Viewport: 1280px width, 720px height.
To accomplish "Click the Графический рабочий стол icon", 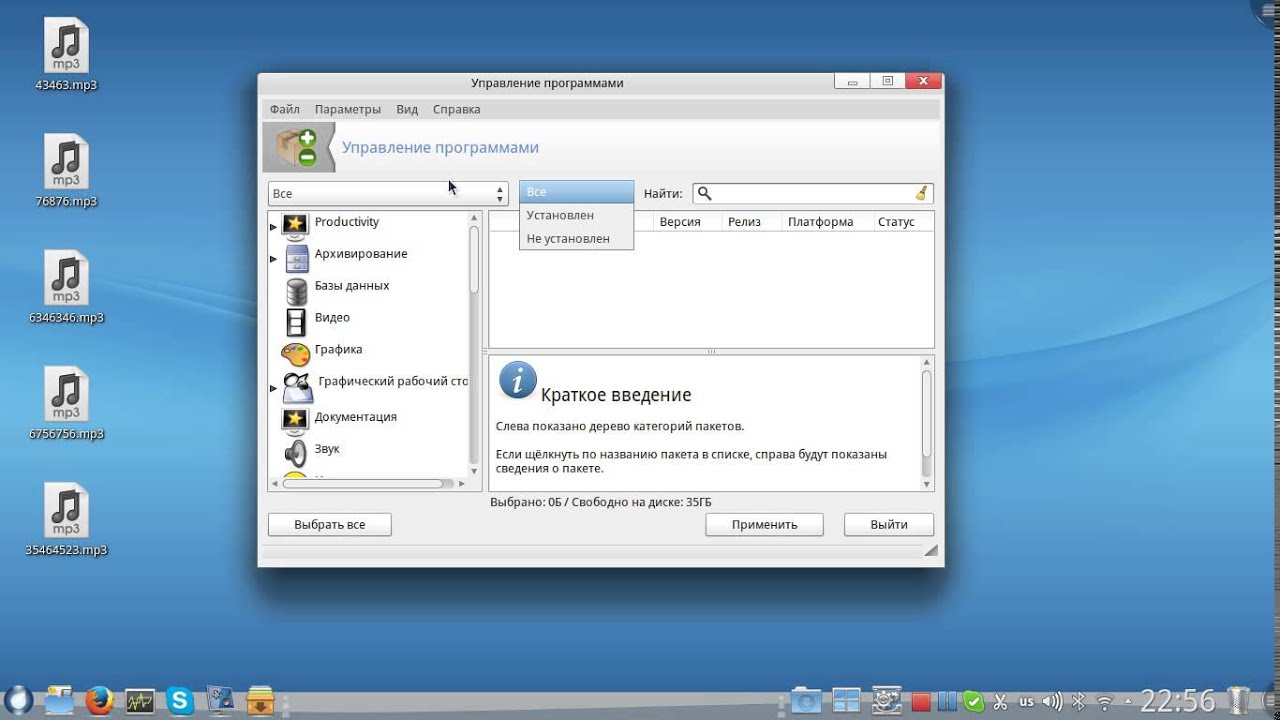I will (x=297, y=386).
